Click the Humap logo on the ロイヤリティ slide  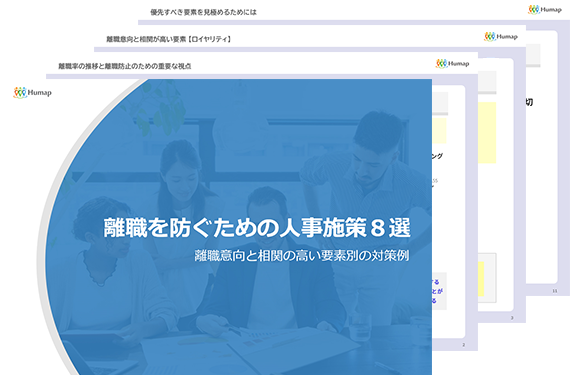tap(501, 36)
